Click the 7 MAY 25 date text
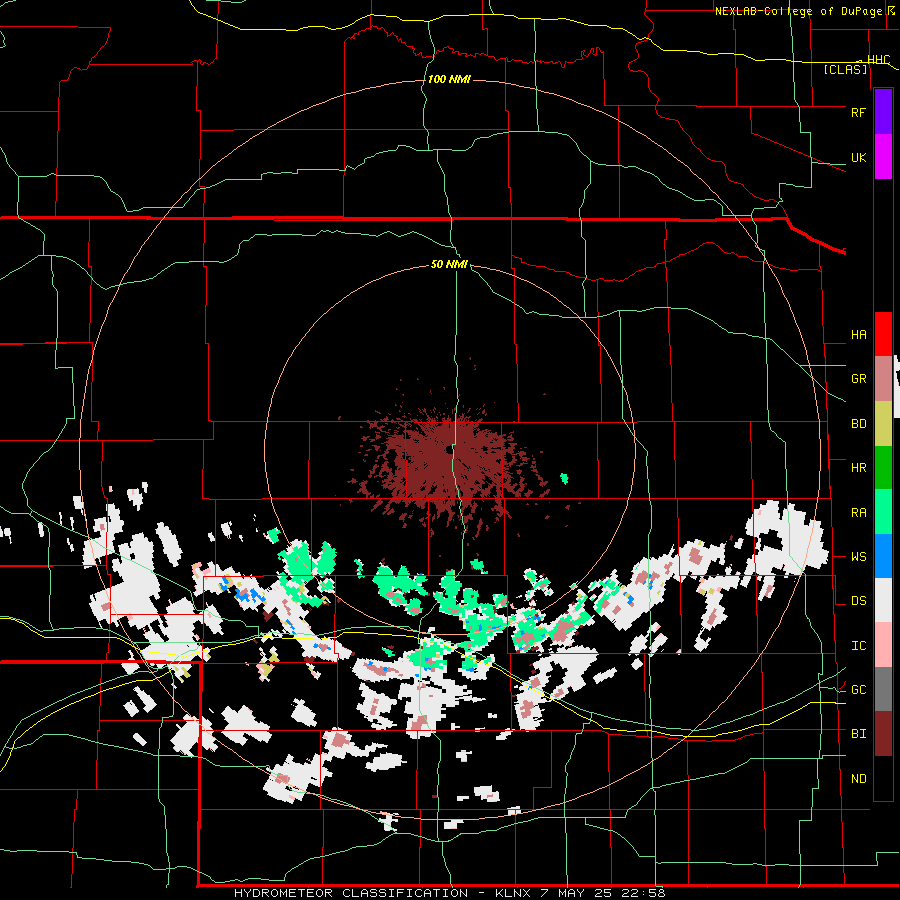900x900 pixels. [574, 893]
